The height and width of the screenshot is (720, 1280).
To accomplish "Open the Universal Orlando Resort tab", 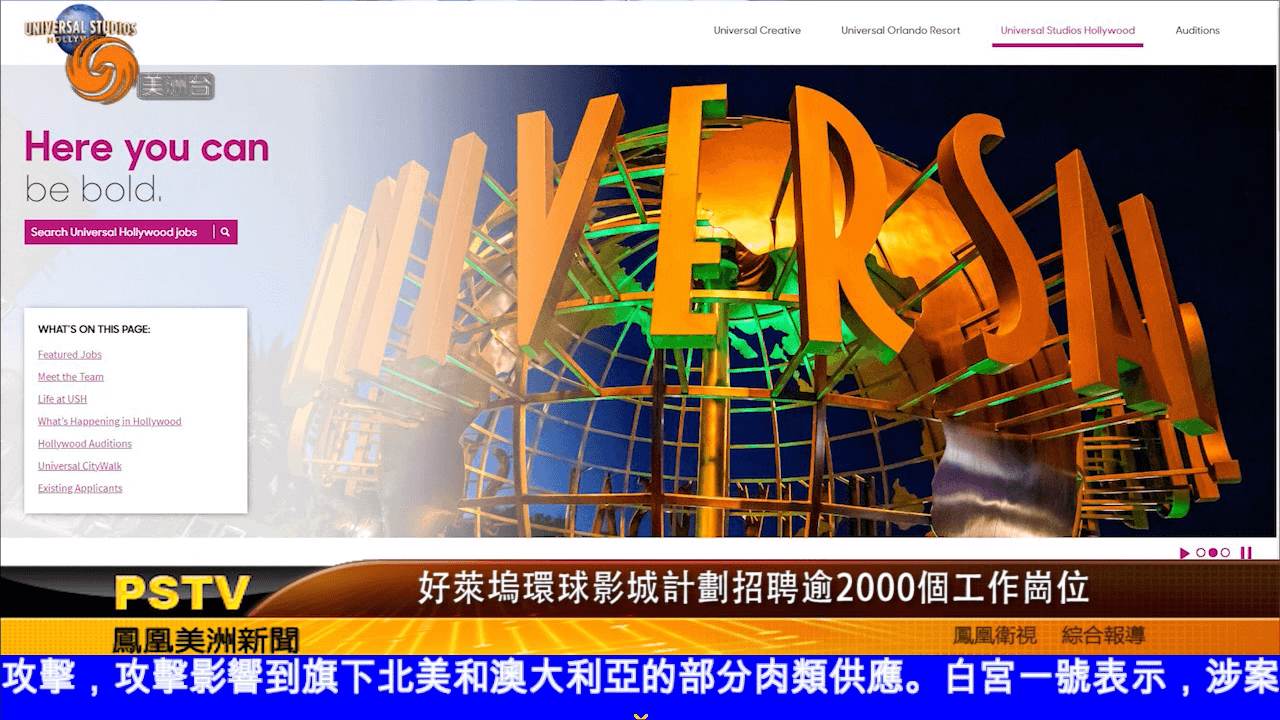I will 900,30.
